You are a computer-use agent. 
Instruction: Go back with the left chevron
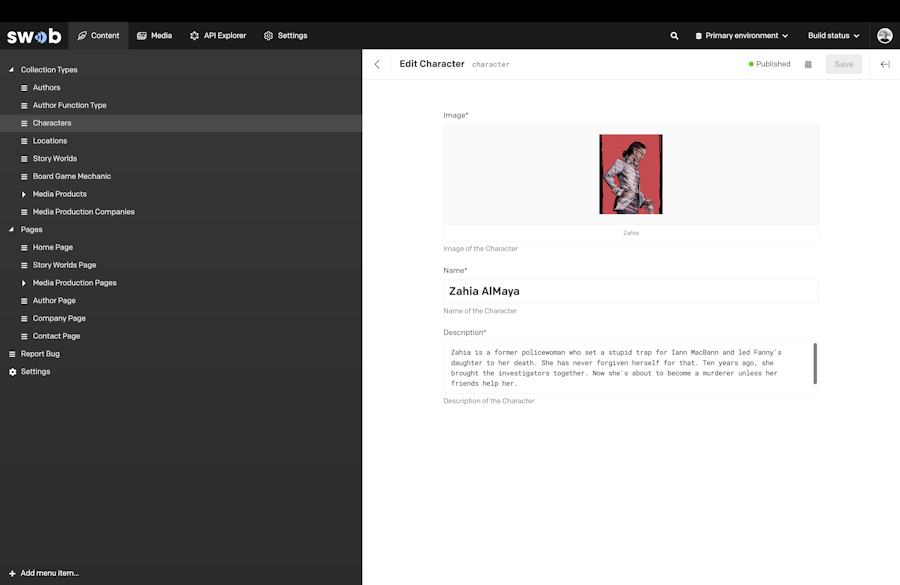point(377,64)
